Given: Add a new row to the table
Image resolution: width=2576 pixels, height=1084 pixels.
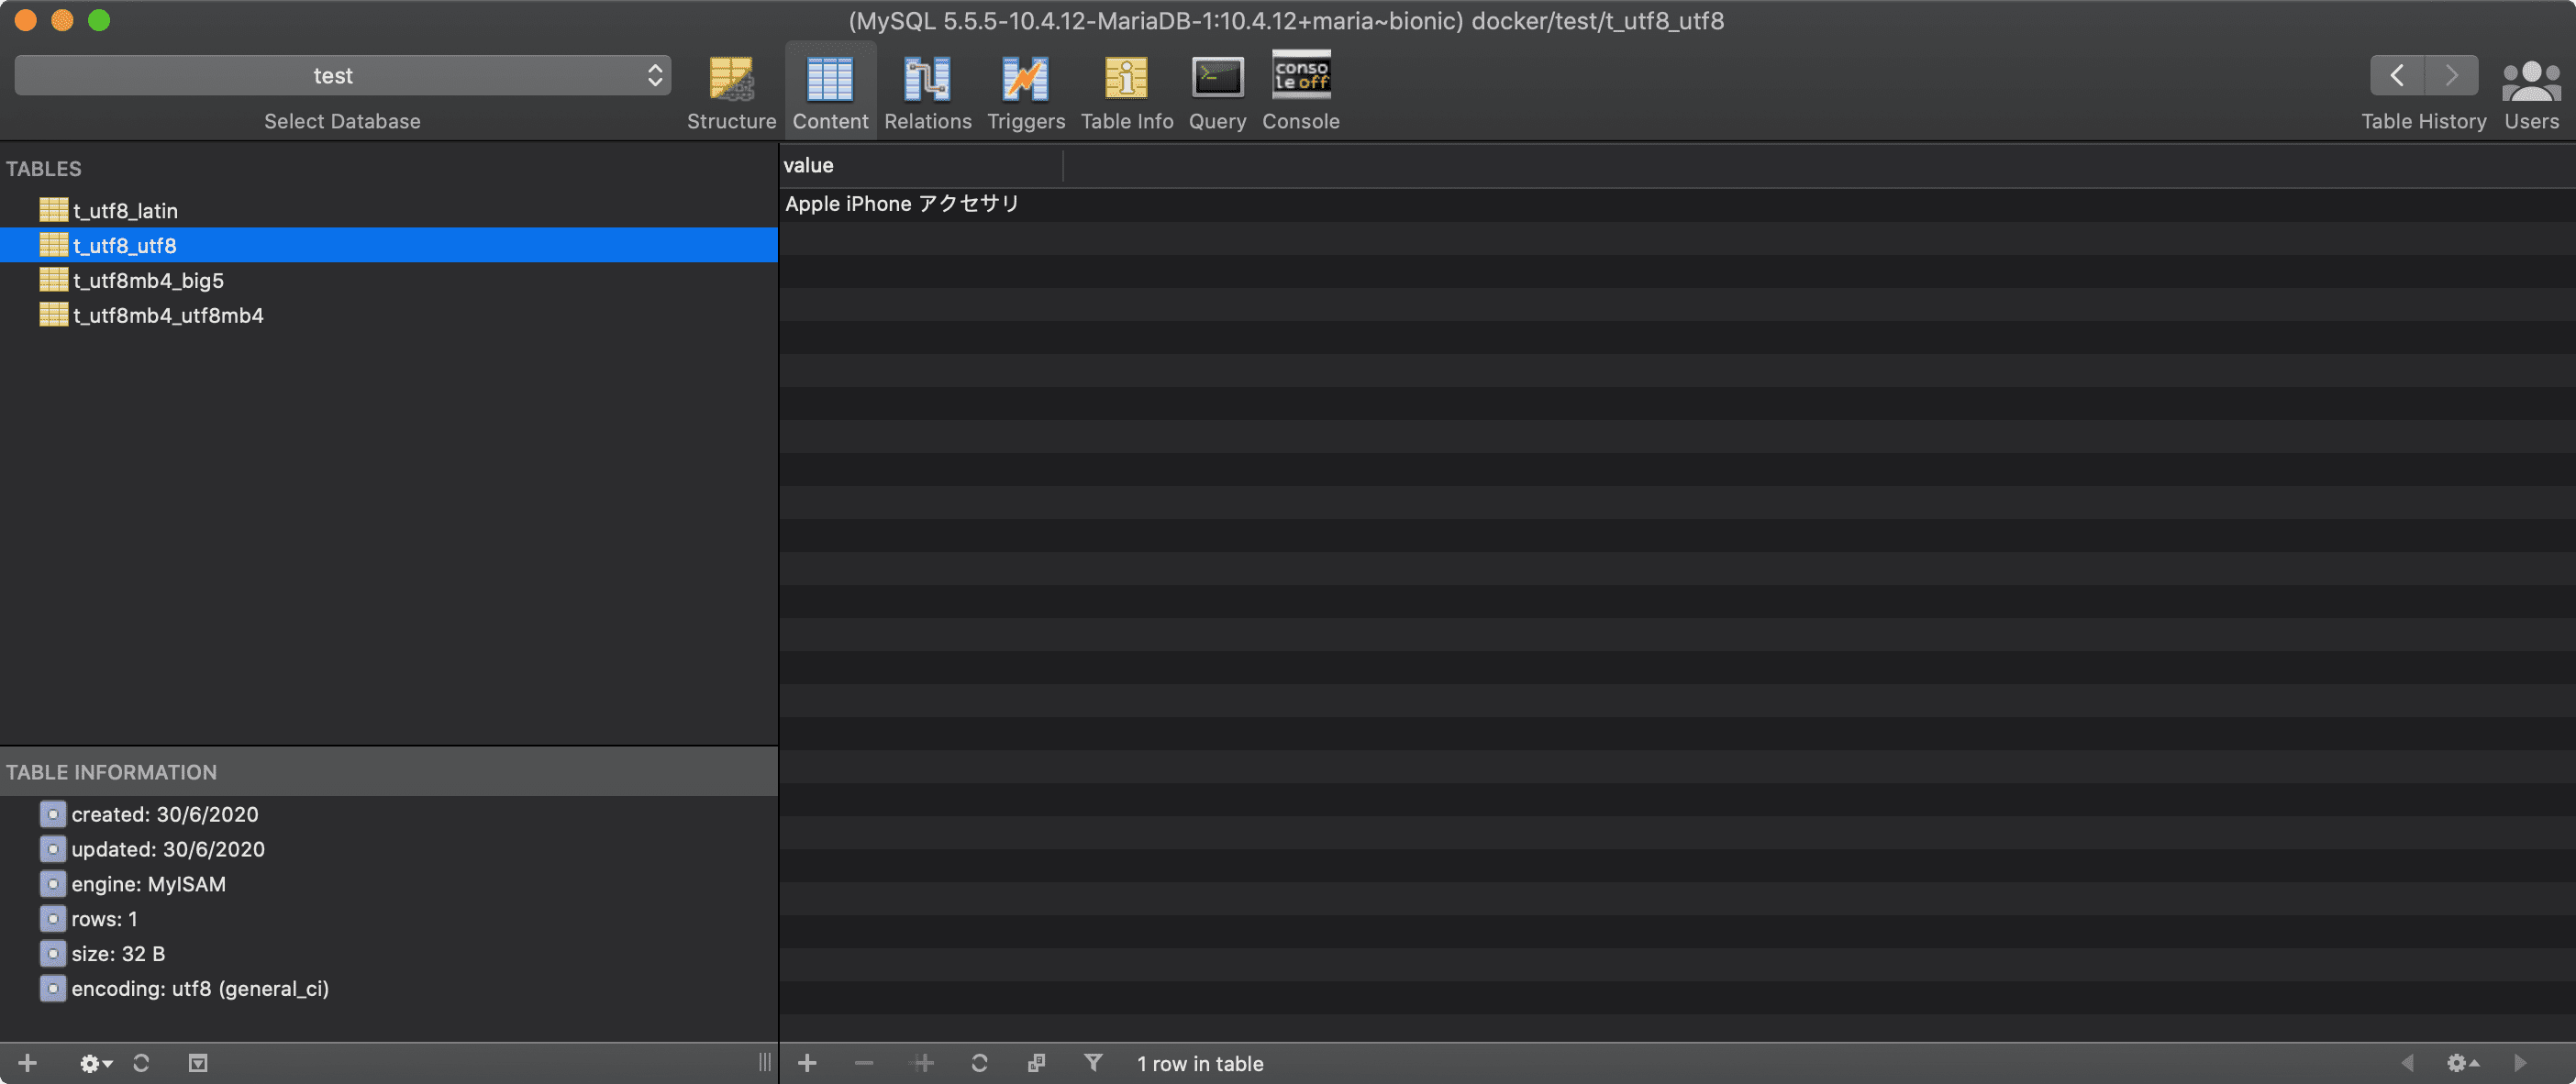Looking at the screenshot, I should (807, 1063).
